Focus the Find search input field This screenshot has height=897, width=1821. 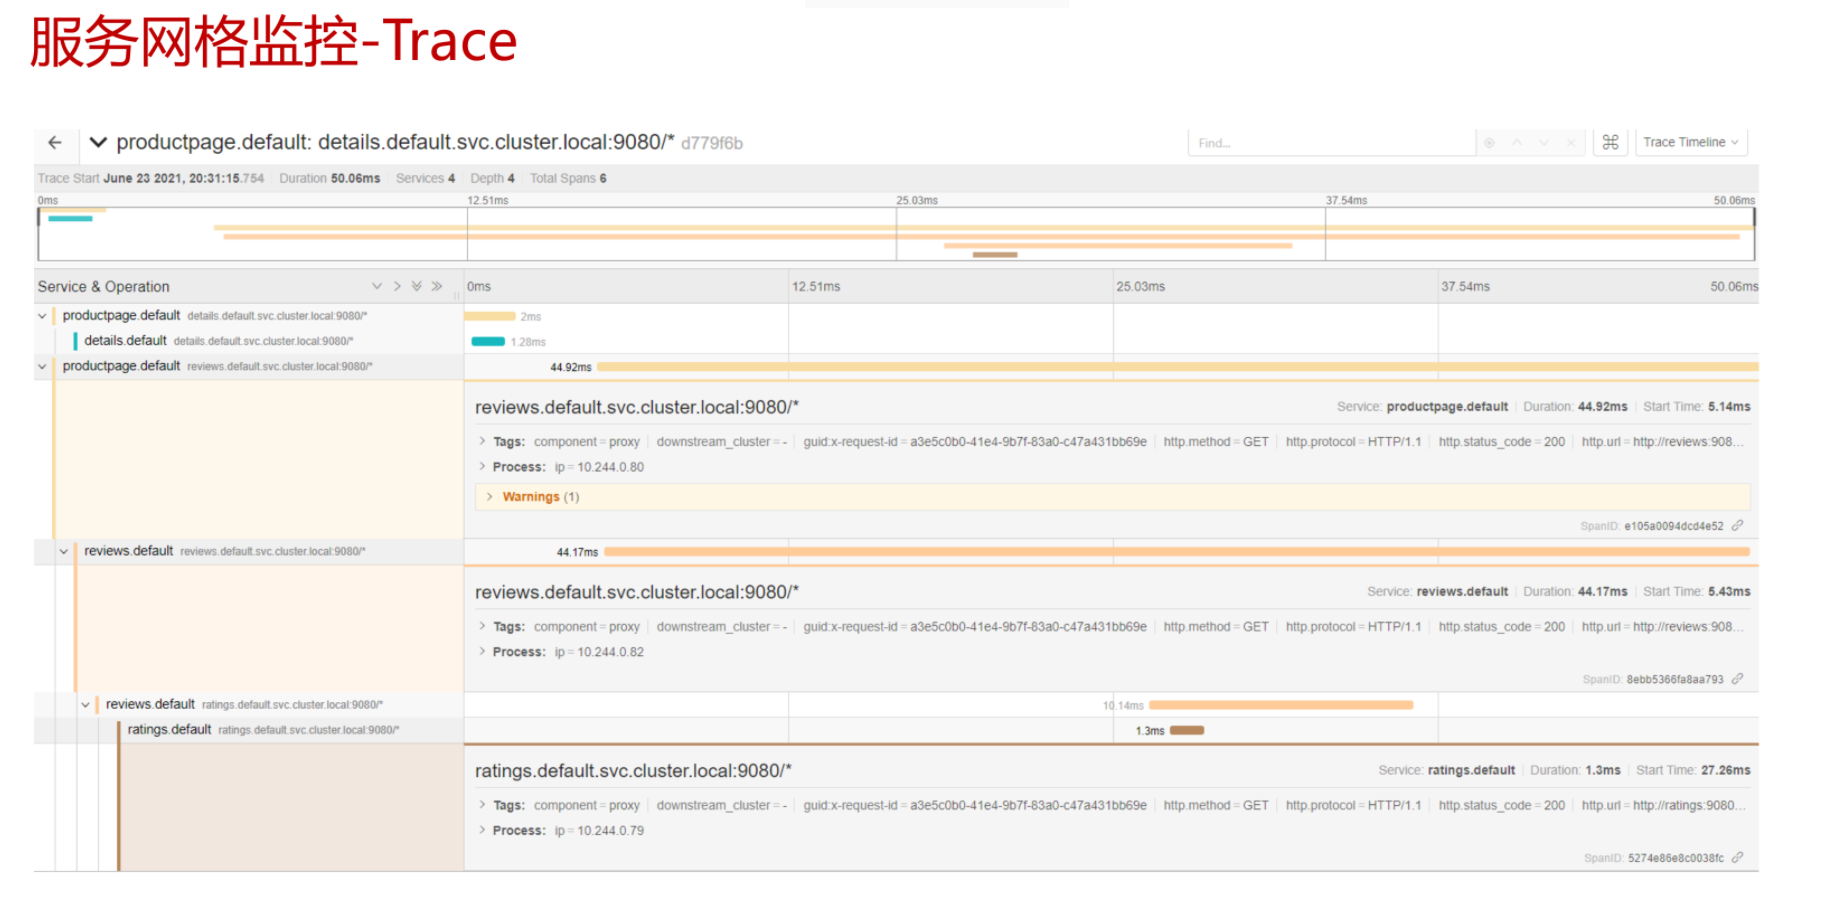click(1330, 143)
